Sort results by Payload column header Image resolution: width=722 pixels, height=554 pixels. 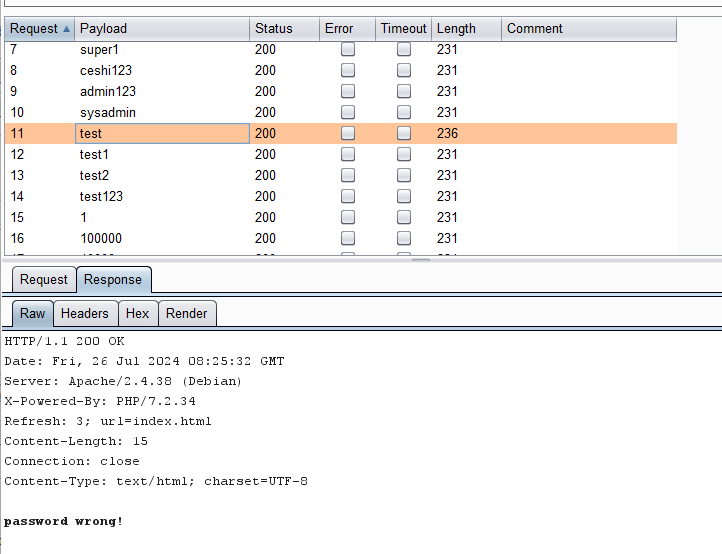pos(162,29)
